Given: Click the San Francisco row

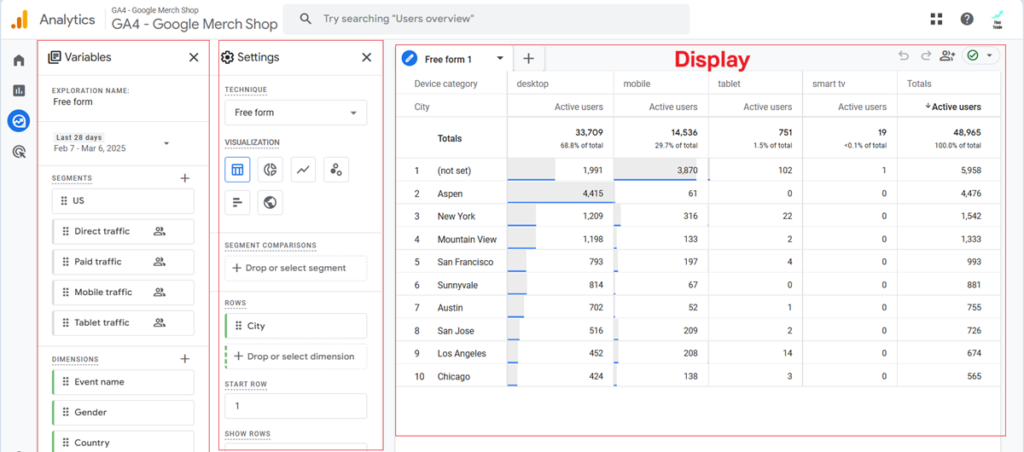Looking at the screenshot, I should (x=697, y=262).
